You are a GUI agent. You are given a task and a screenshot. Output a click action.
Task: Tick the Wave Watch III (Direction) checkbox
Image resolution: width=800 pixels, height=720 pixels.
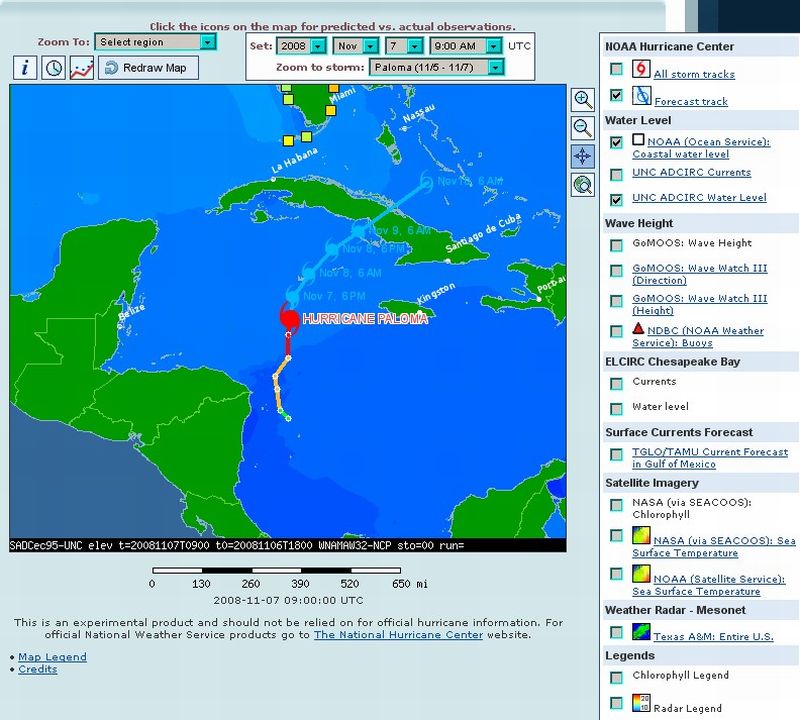tap(616, 270)
